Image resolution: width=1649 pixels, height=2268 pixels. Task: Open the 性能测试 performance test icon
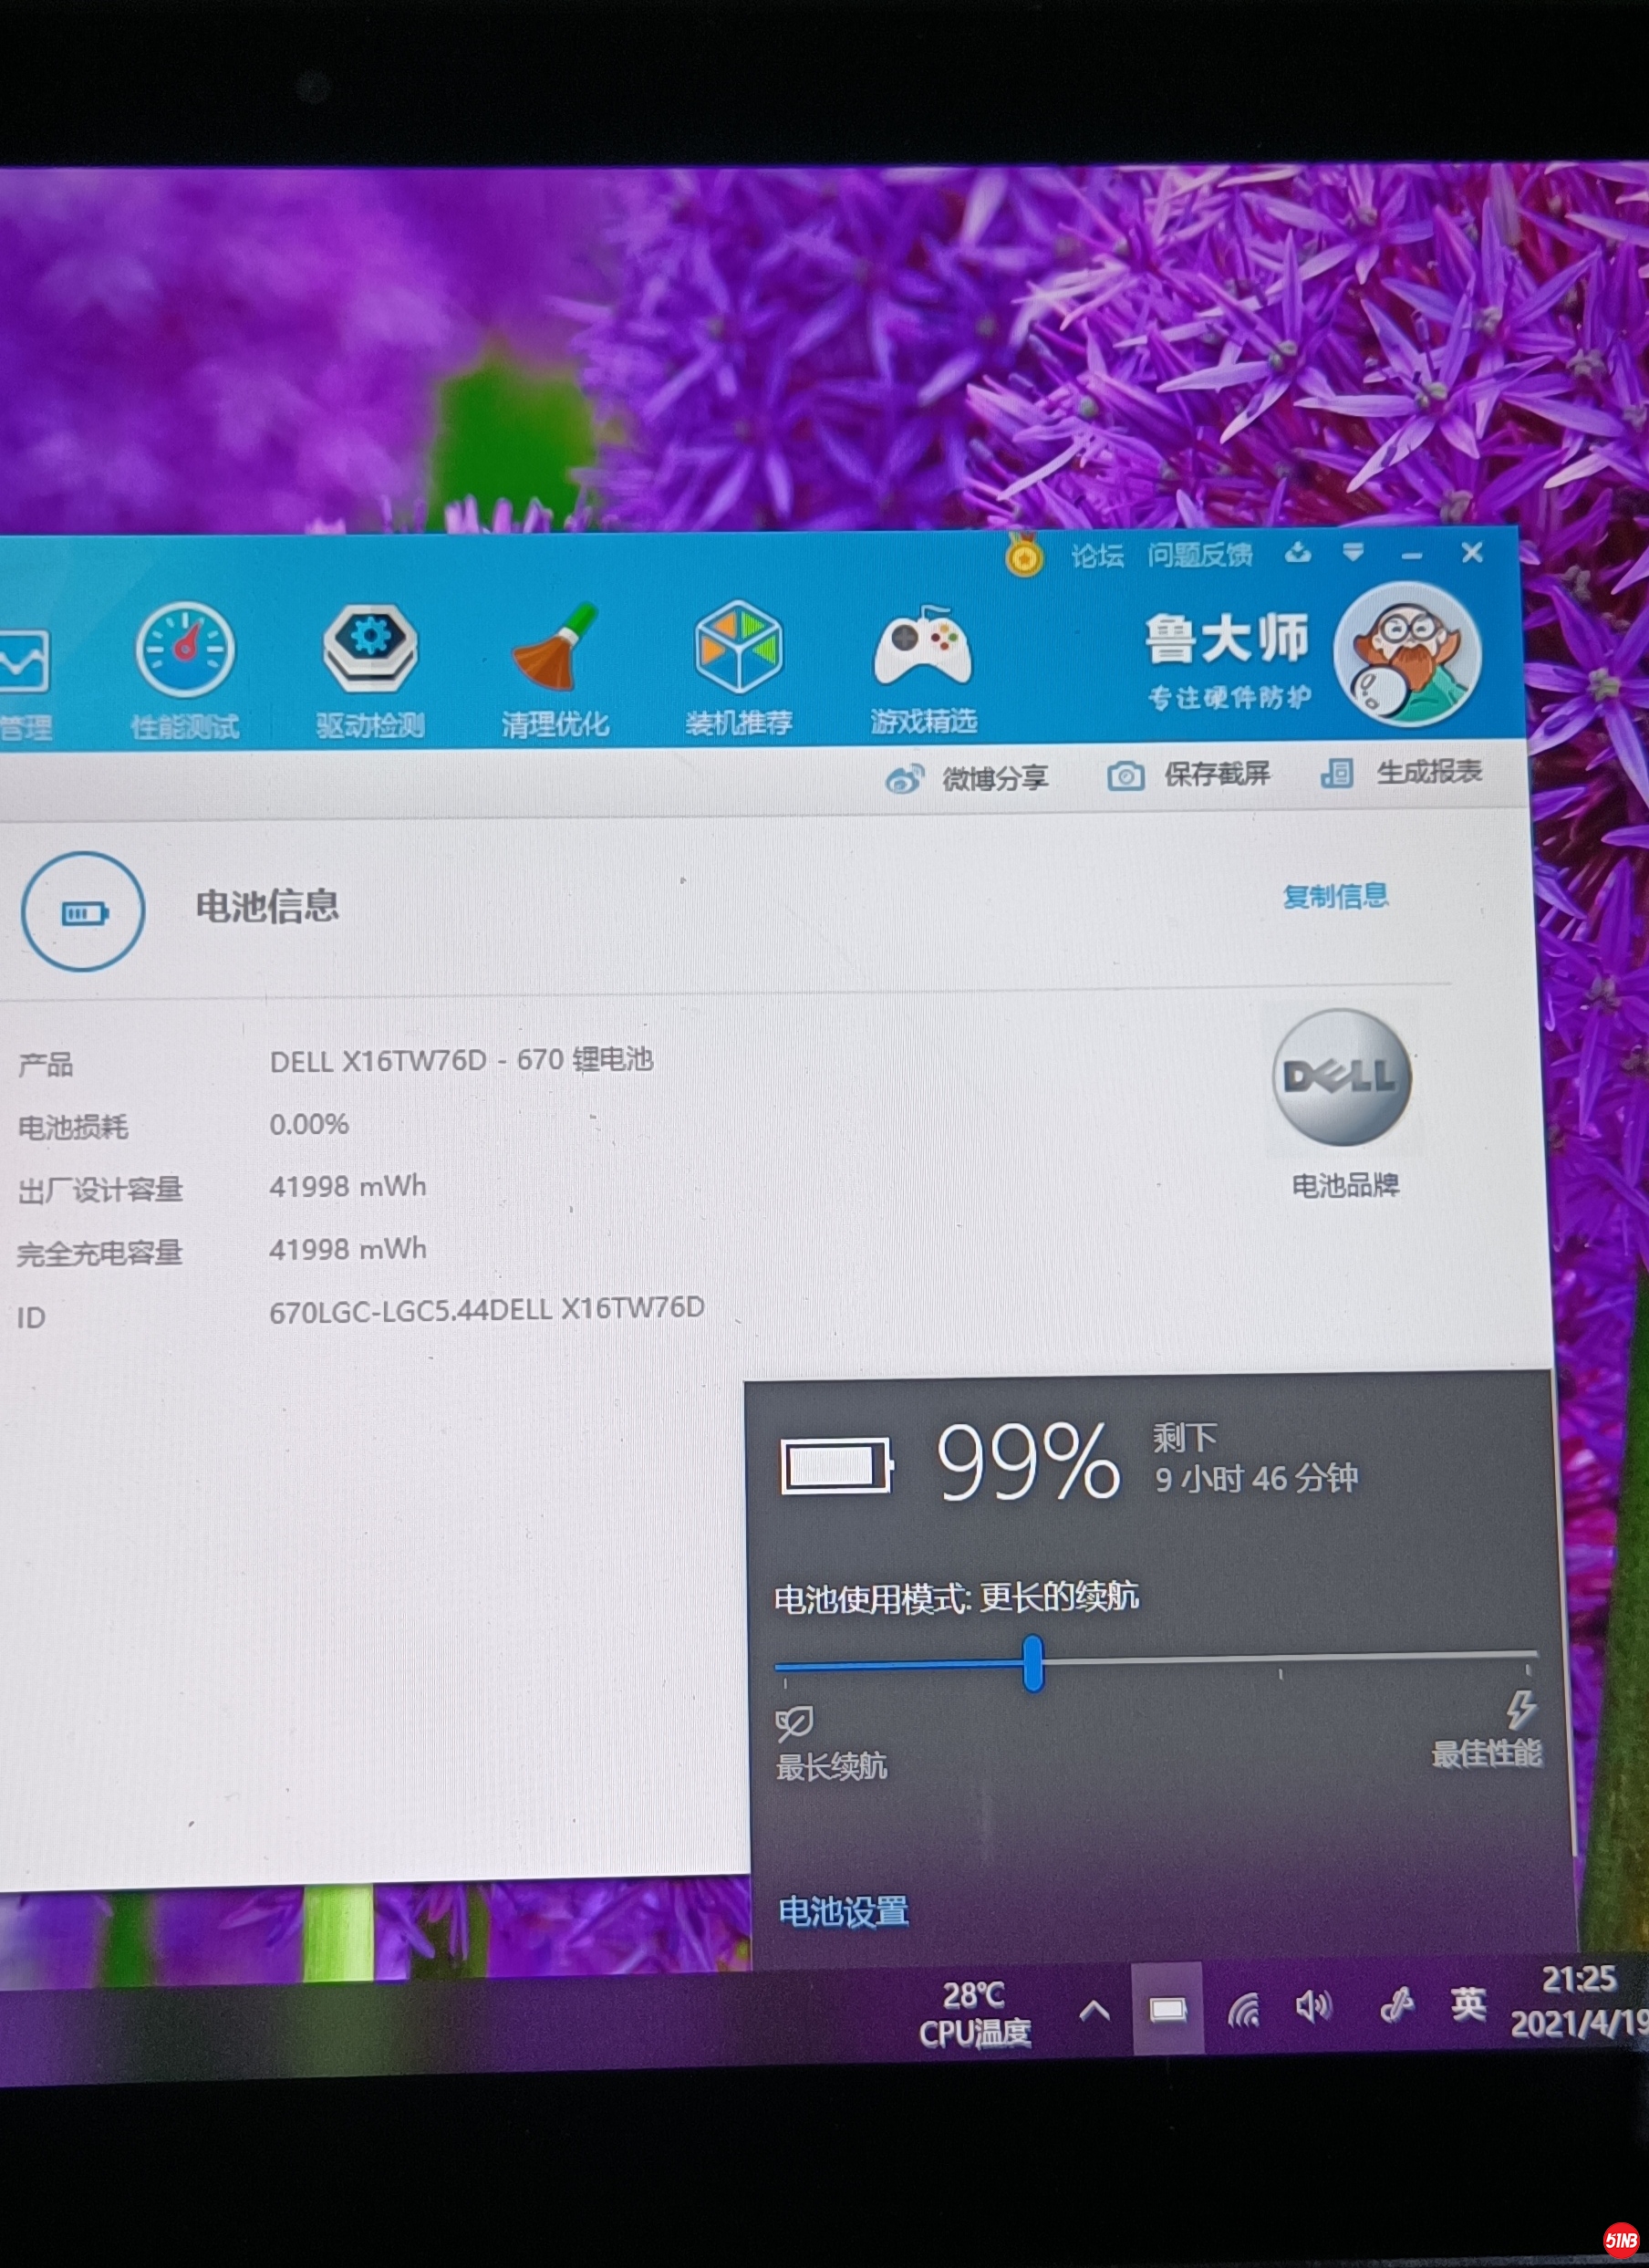click(185, 650)
